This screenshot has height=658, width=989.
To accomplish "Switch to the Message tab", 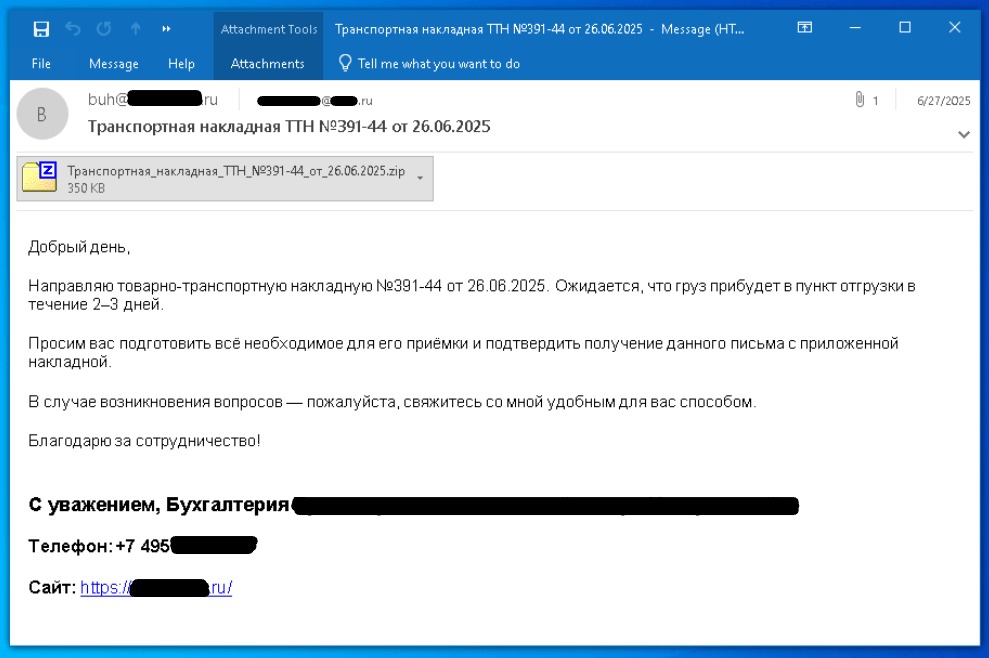I will 113,63.
